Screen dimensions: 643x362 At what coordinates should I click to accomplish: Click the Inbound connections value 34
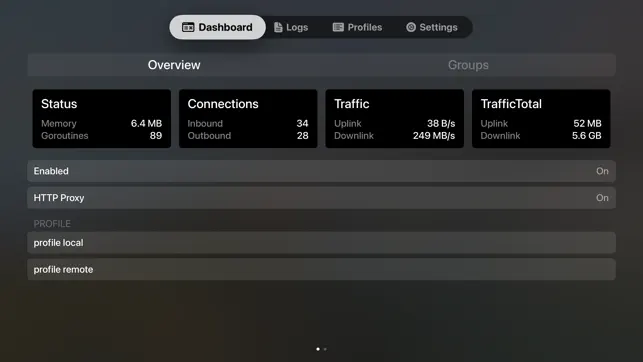click(x=302, y=123)
